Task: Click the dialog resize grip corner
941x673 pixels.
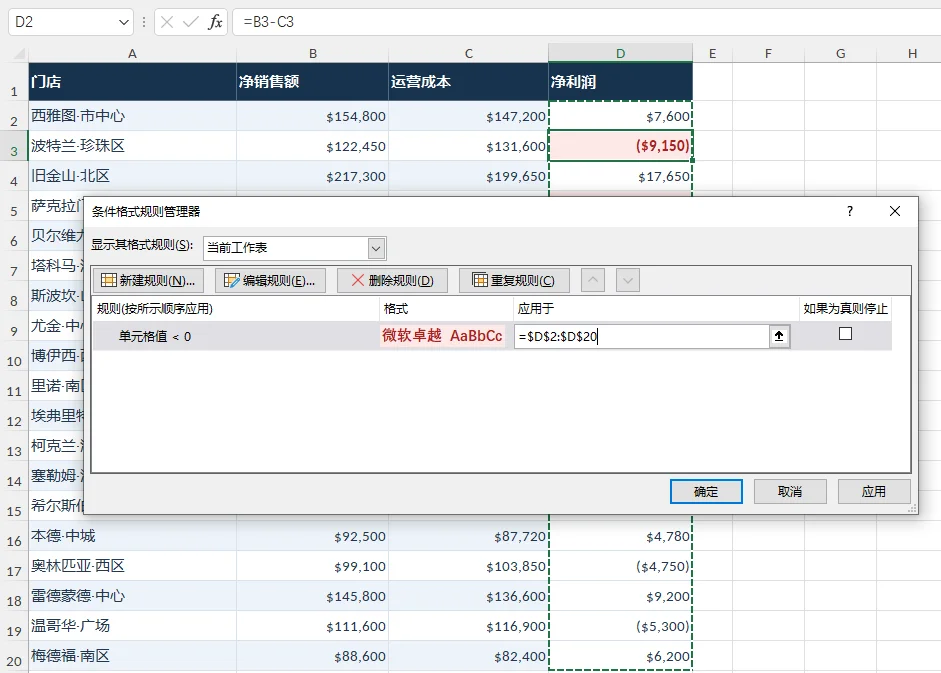Action: coord(913,509)
